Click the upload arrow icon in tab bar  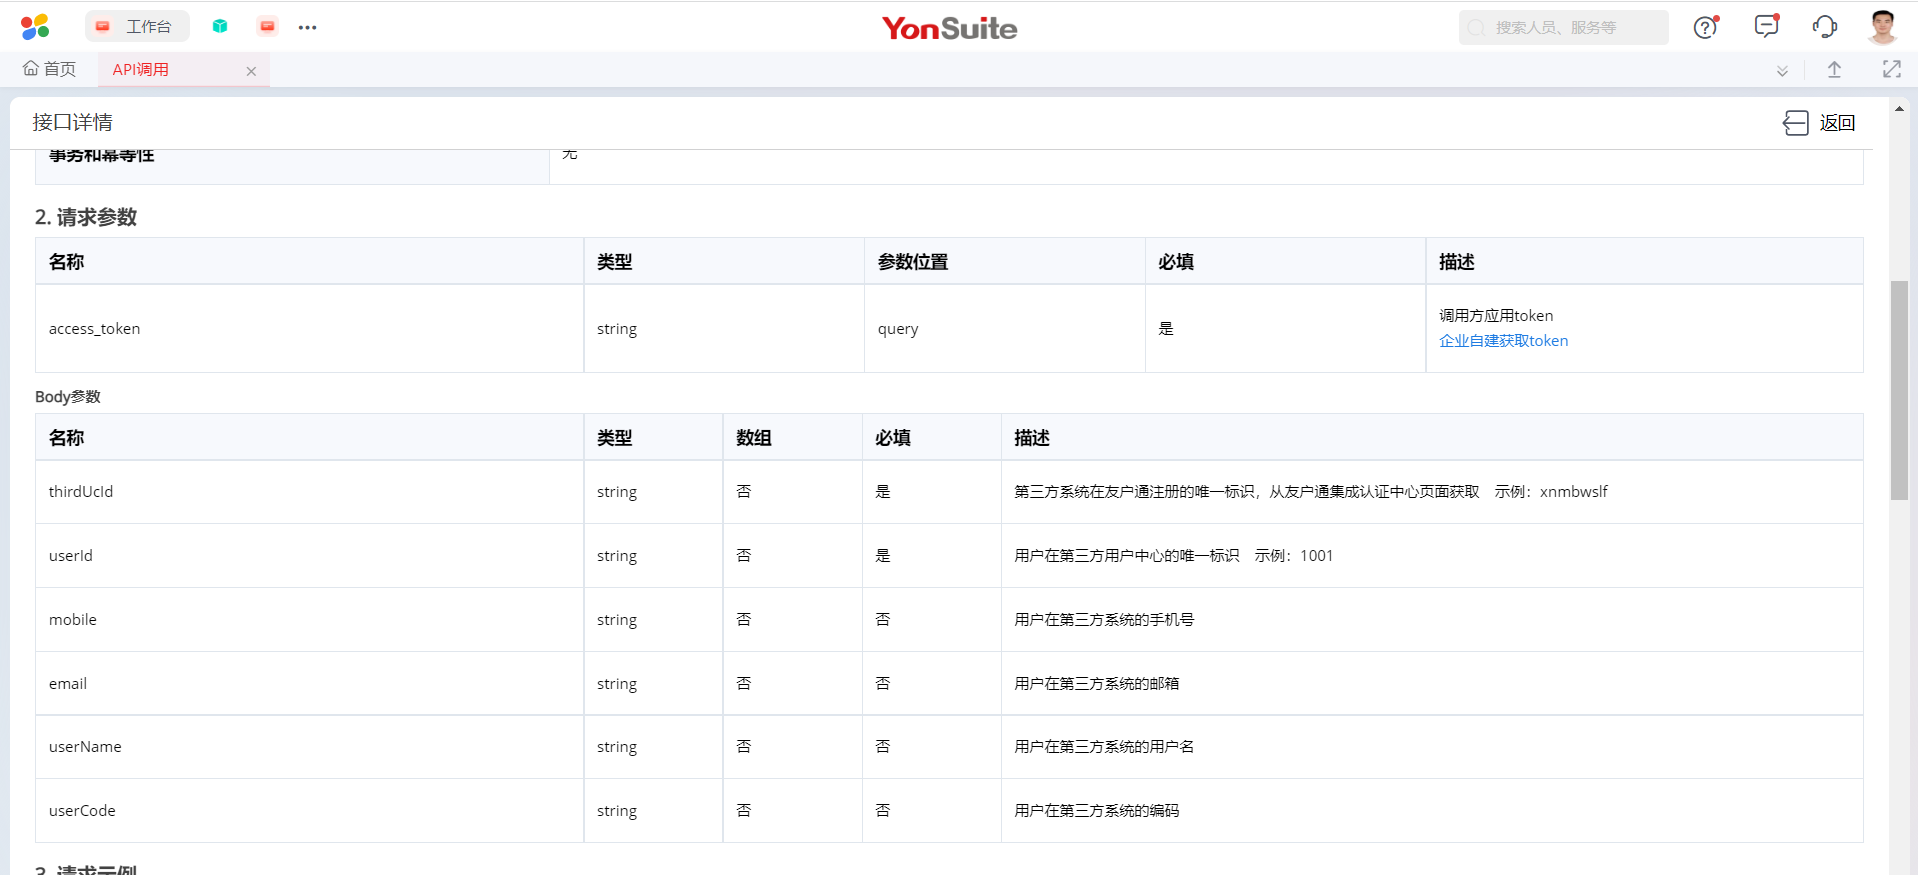pos(1834,70)
